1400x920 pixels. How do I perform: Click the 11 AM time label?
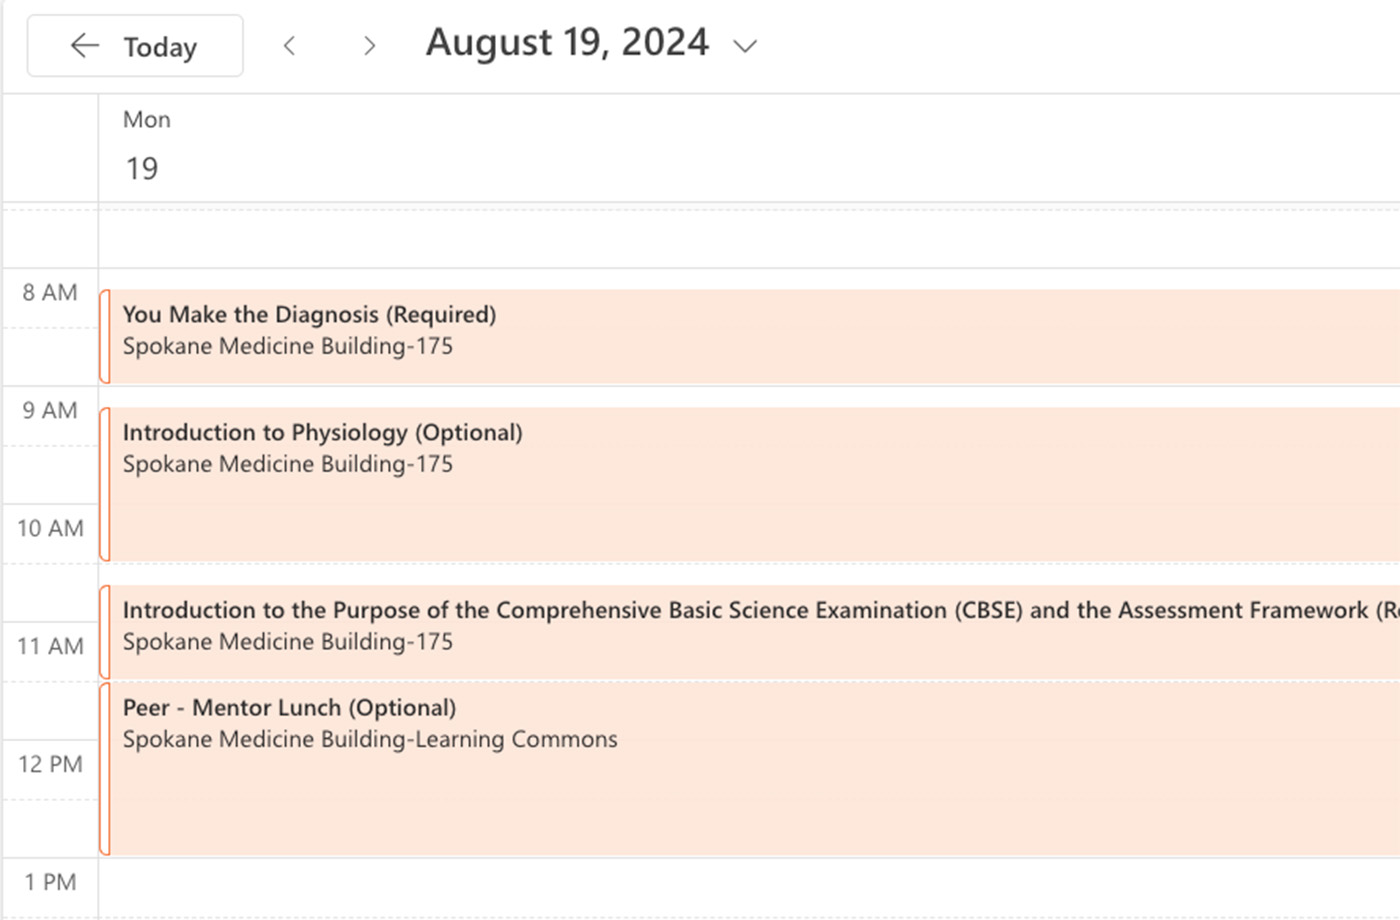[x=50, y=646]
